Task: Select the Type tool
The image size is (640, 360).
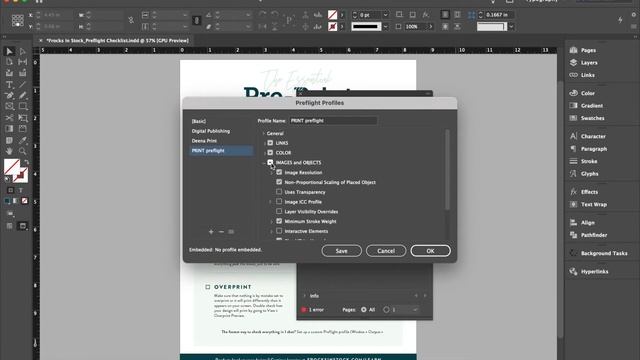Action: pyautogui.click(x=9, y=85)
